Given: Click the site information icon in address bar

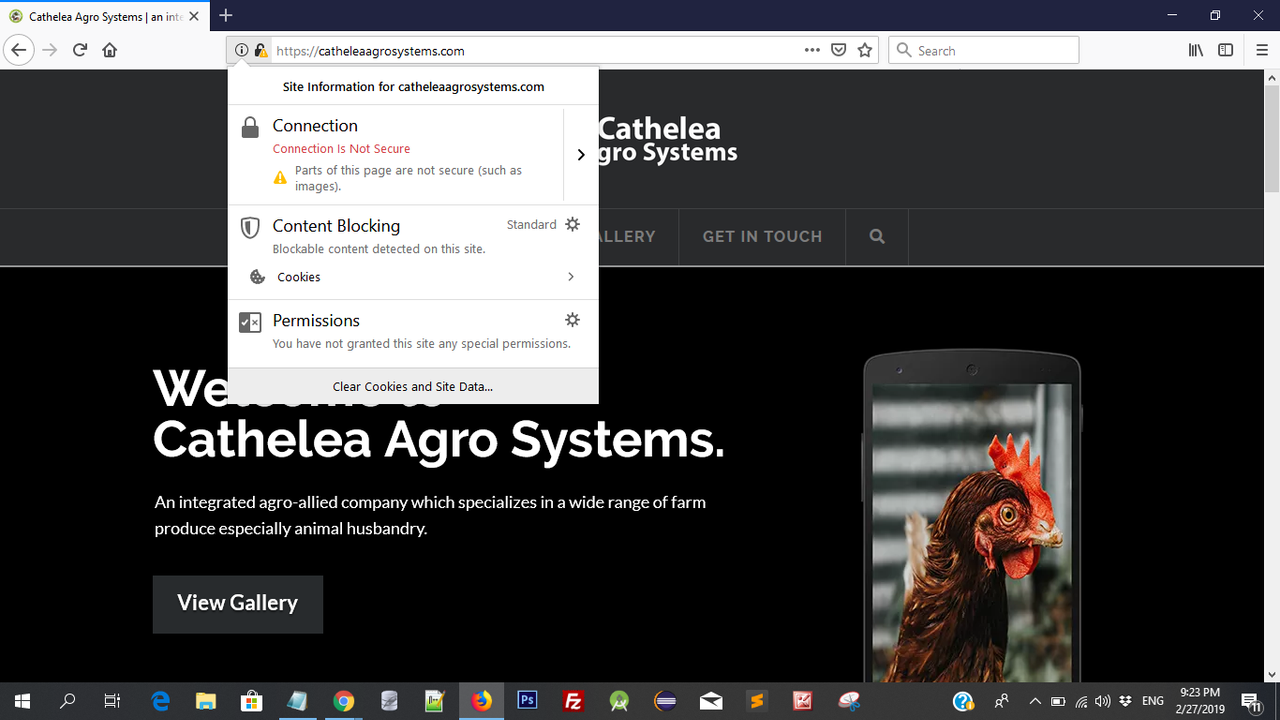Looking at the screenshot, I should coord(241,50).
